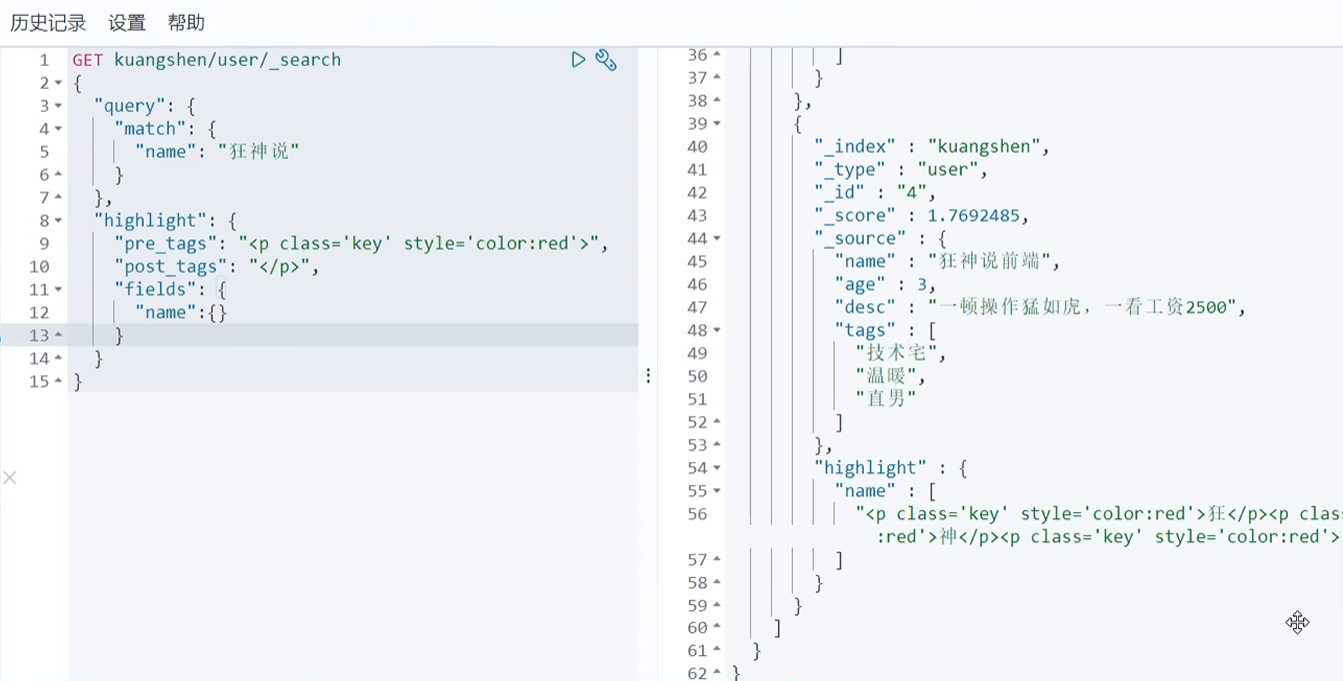This screenshot has height=681, width=1343.
Task: Toggle fold marker on request line 14
Action: 58,359
